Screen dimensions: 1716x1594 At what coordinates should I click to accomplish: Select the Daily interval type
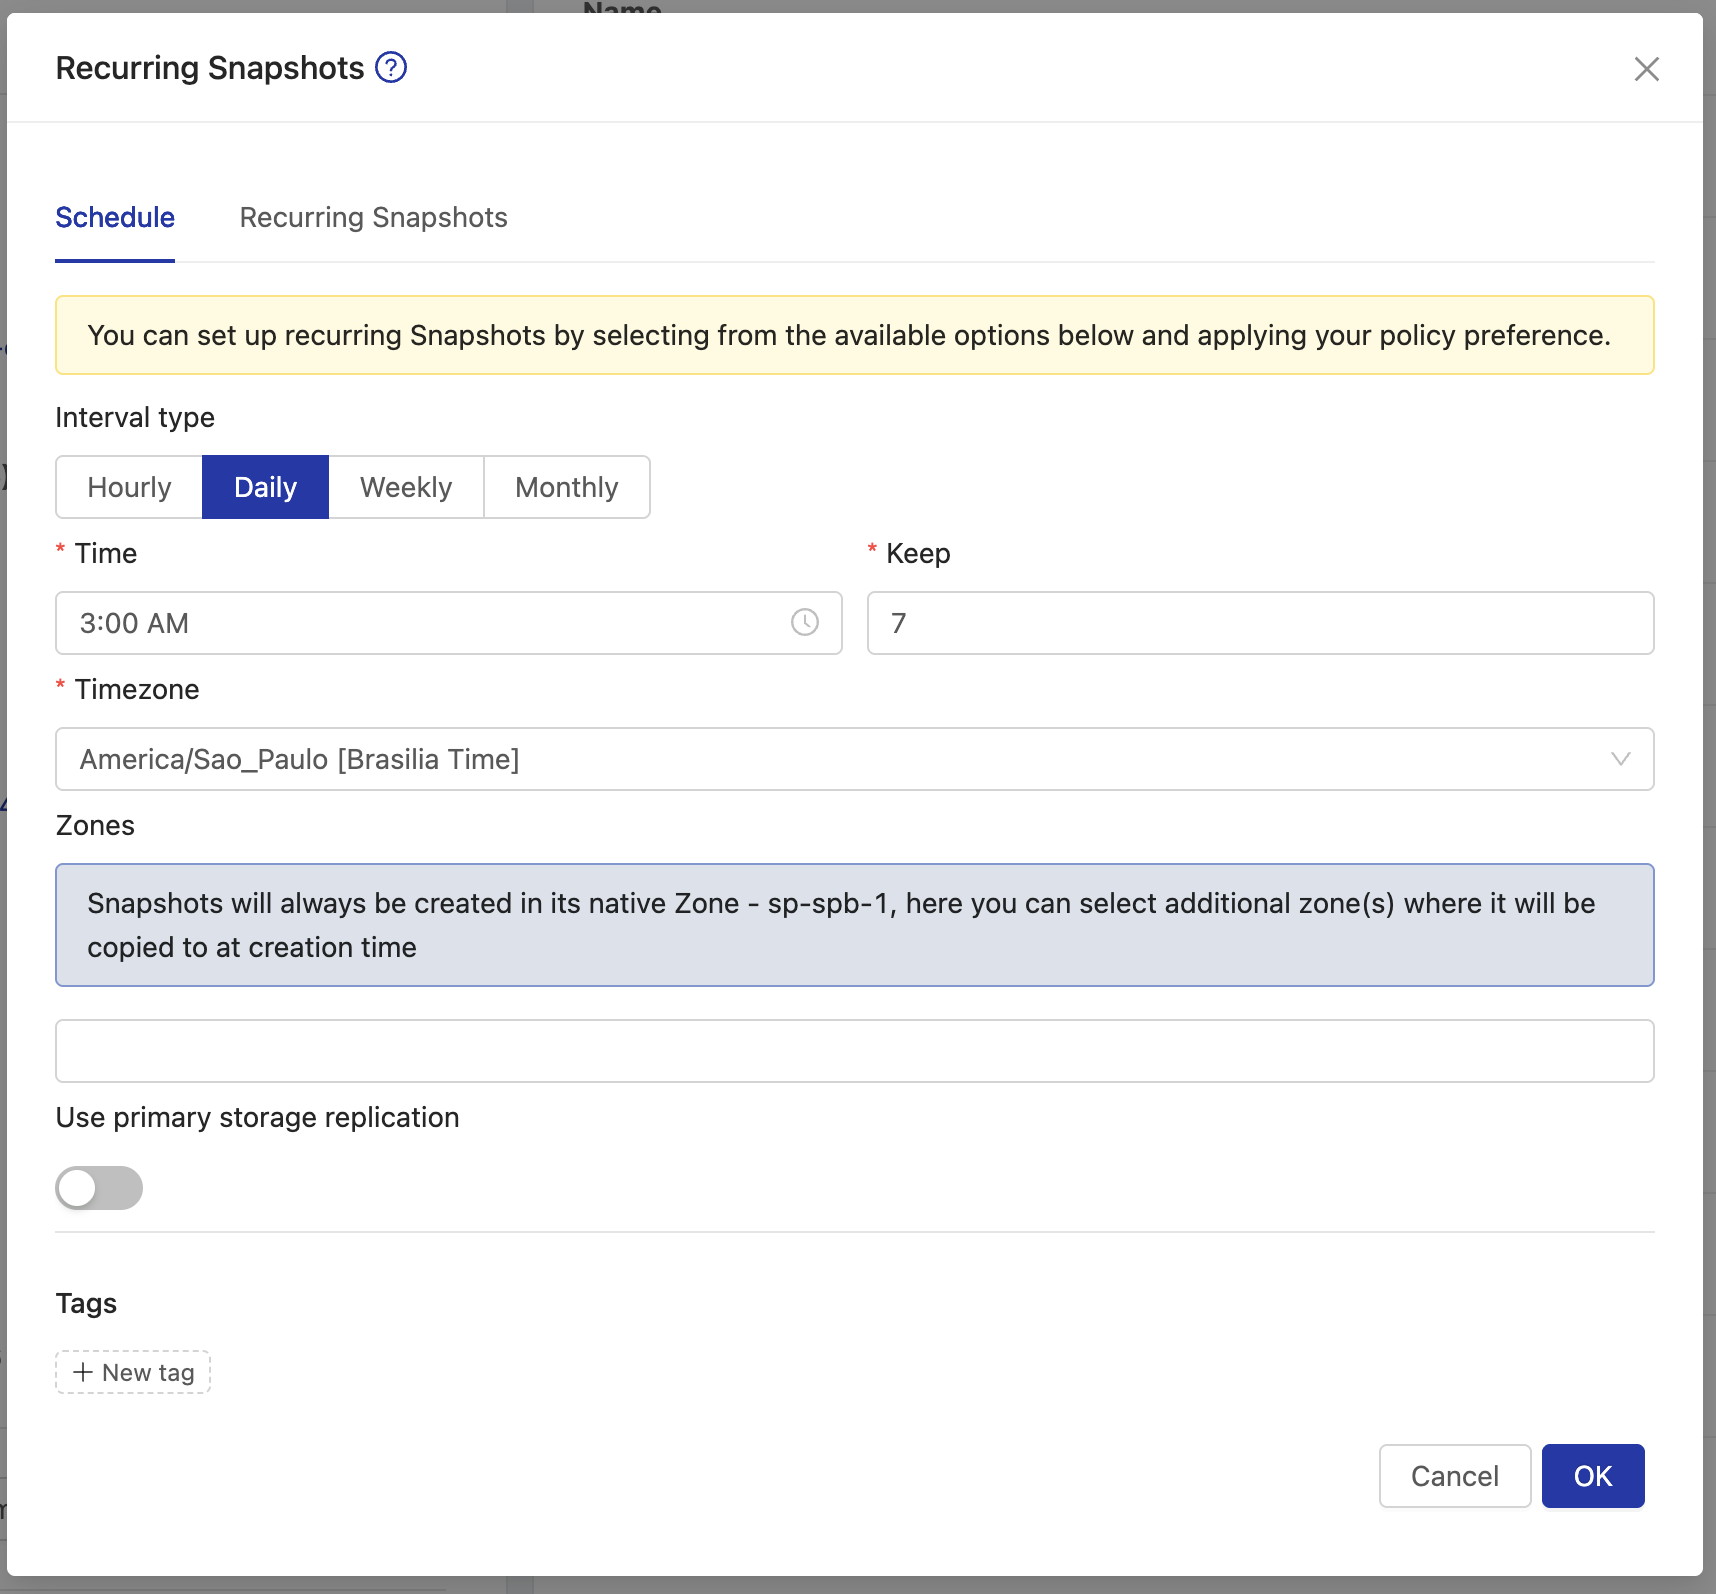(x=265, y=487)
